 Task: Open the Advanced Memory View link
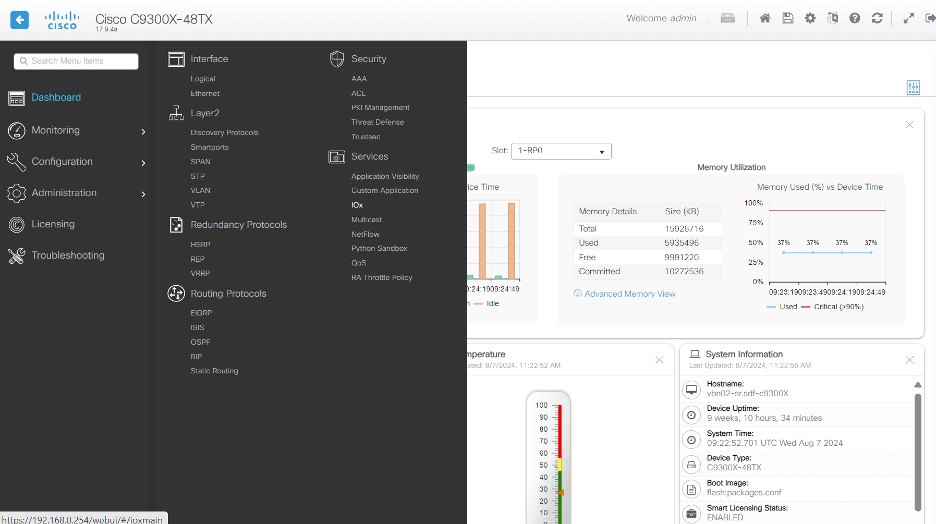(630, 294)
